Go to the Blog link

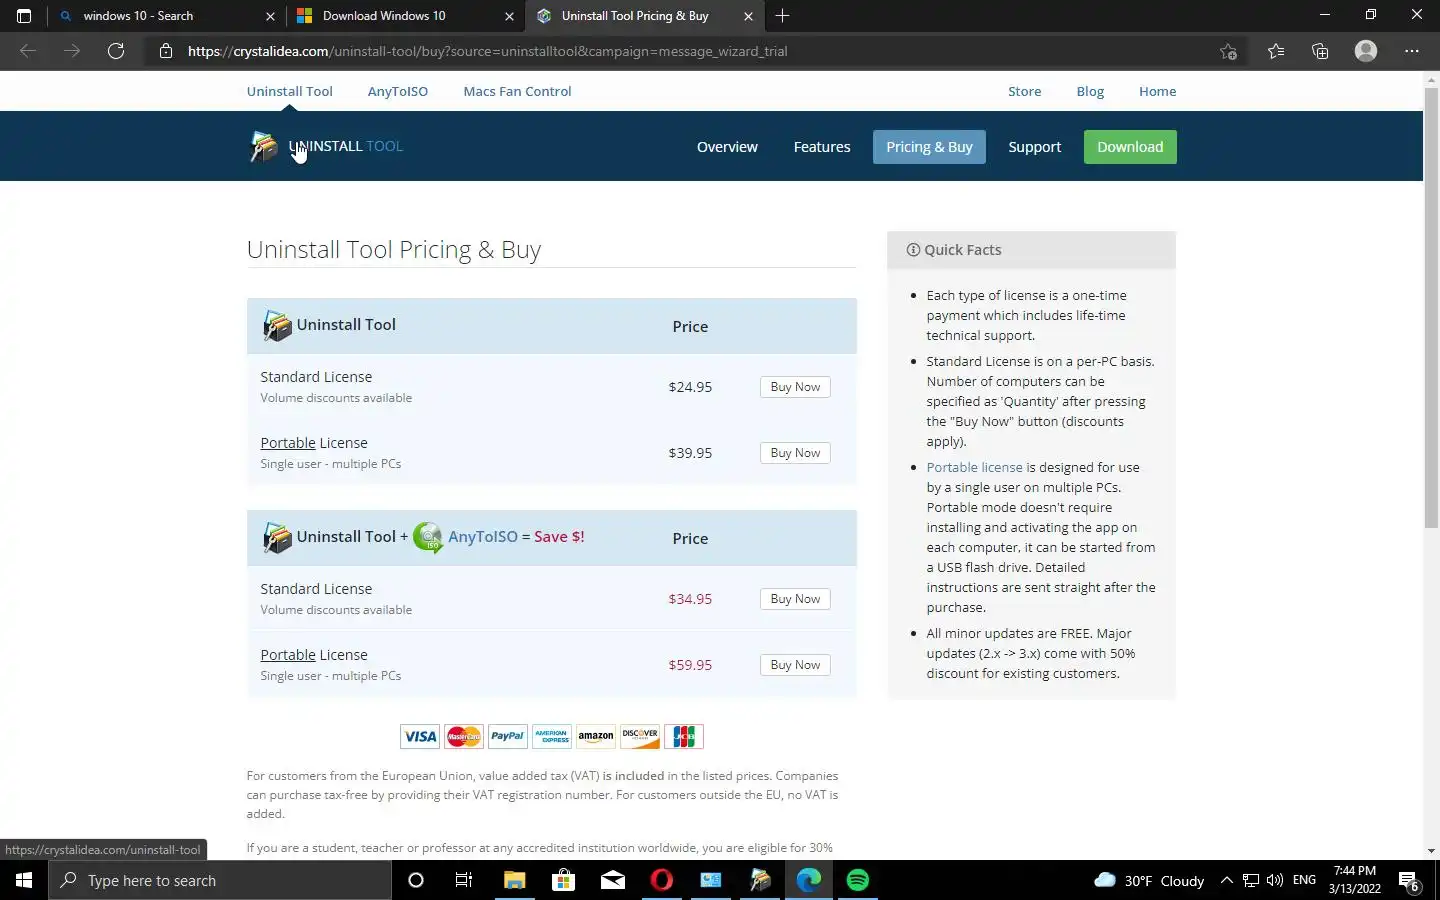coord(1090,91)
